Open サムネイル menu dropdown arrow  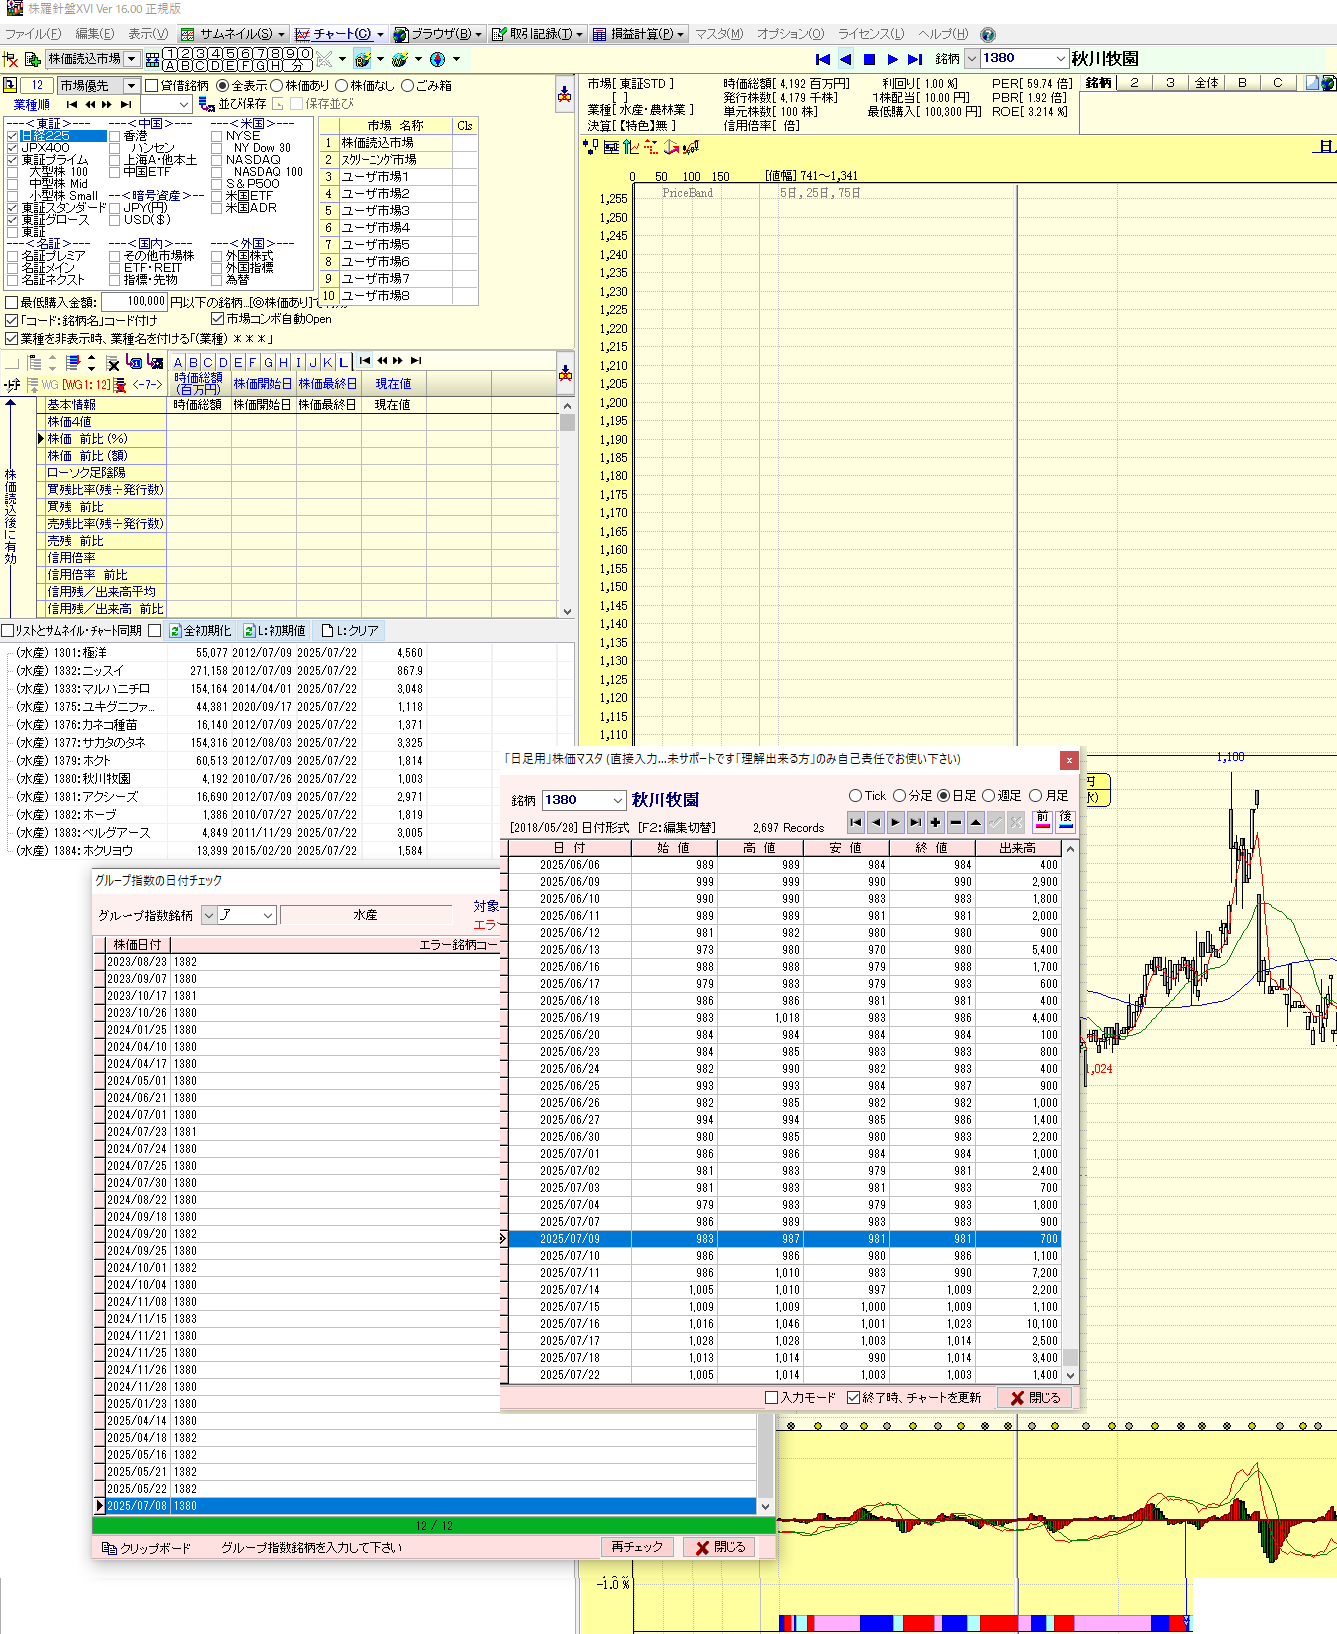(282, 34)
